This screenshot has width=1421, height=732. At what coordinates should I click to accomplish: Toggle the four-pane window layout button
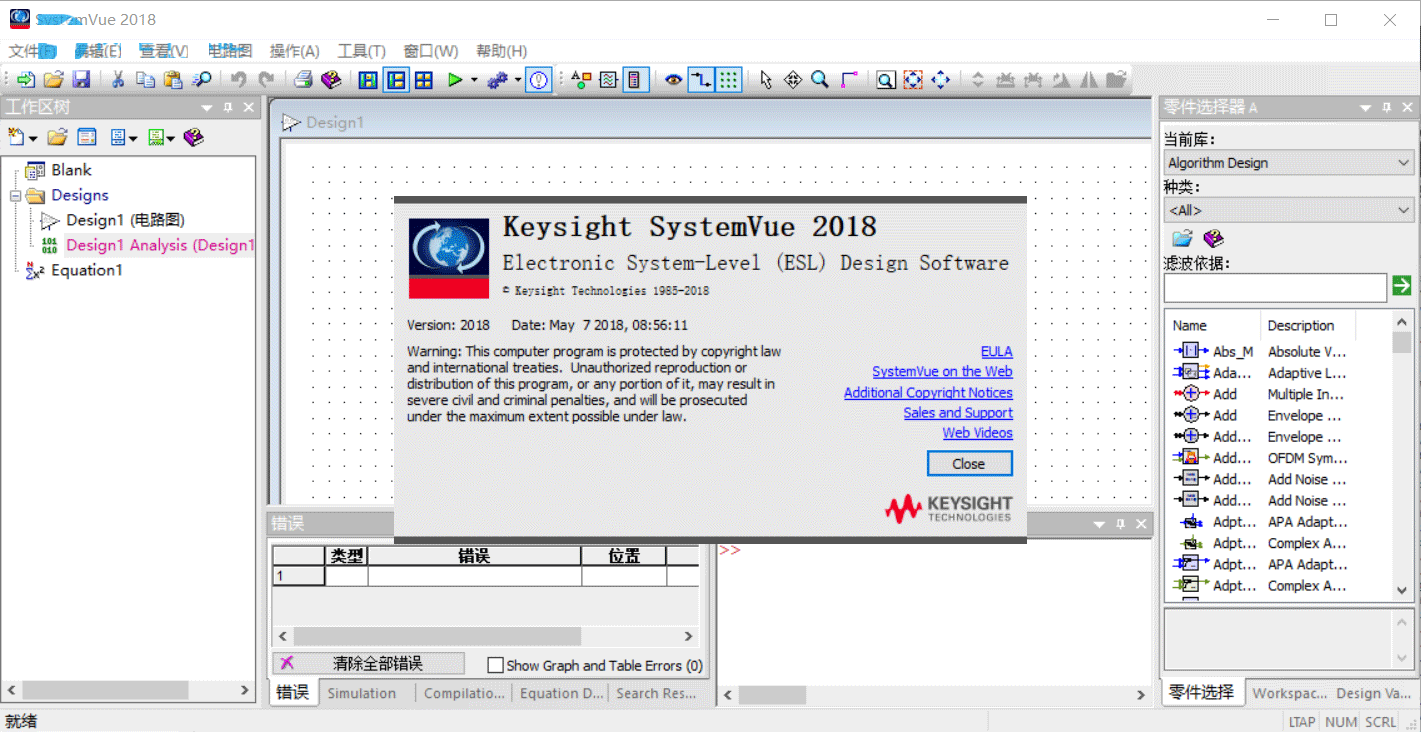(424, 80)
